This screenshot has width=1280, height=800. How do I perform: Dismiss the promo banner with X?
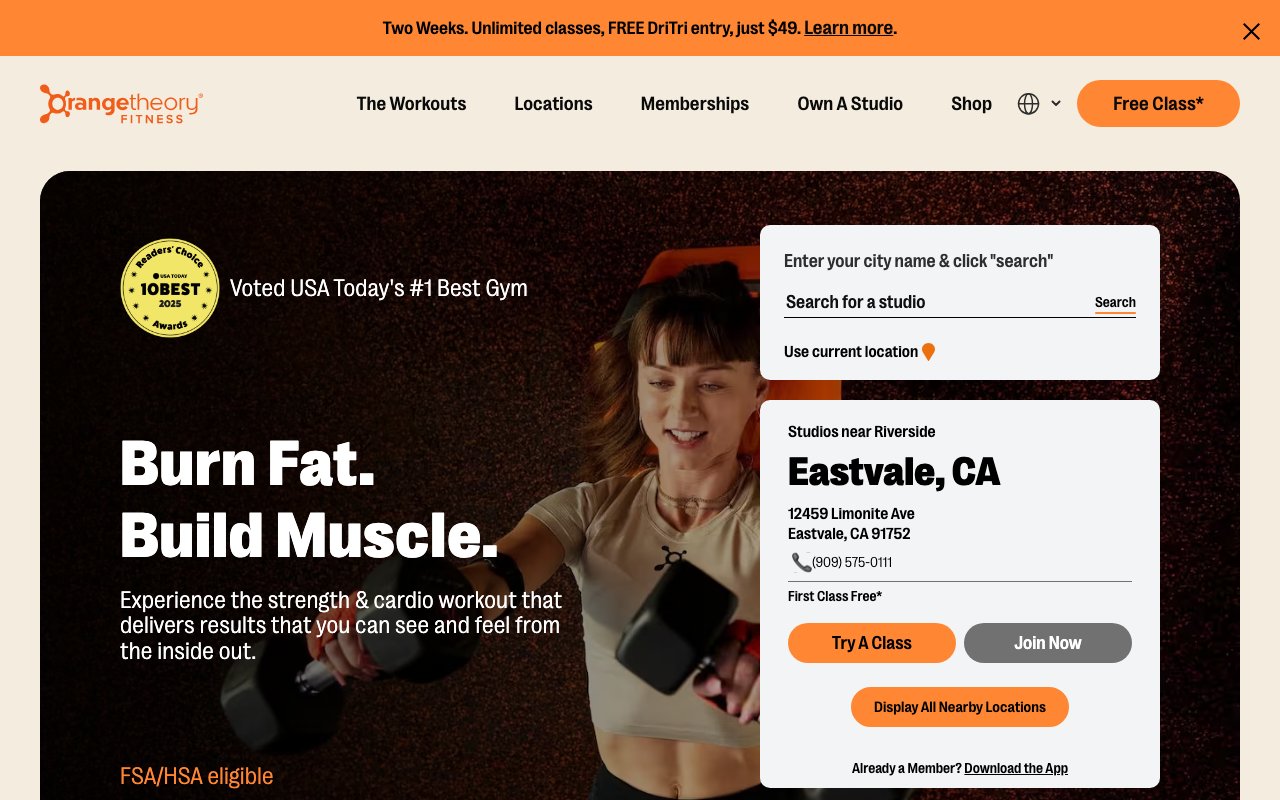point(1251,31)
